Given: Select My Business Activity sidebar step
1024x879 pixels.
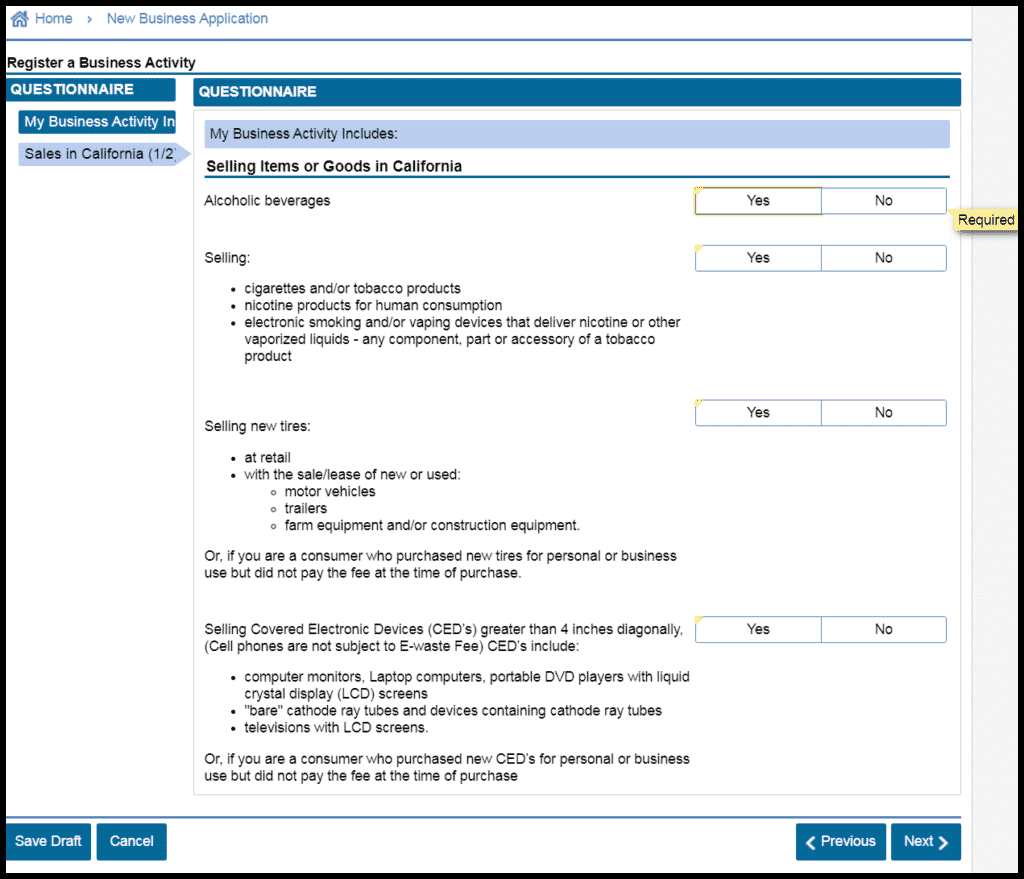Looking at the screenshot, I should click(x=97, y=122).
